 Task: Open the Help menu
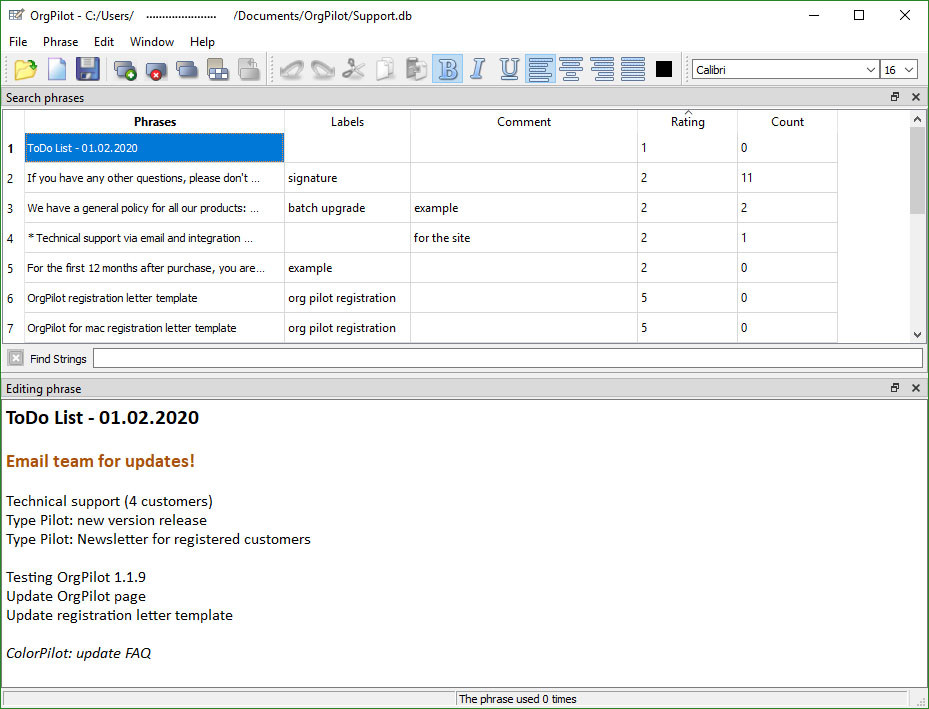click(x=202, y=41)
